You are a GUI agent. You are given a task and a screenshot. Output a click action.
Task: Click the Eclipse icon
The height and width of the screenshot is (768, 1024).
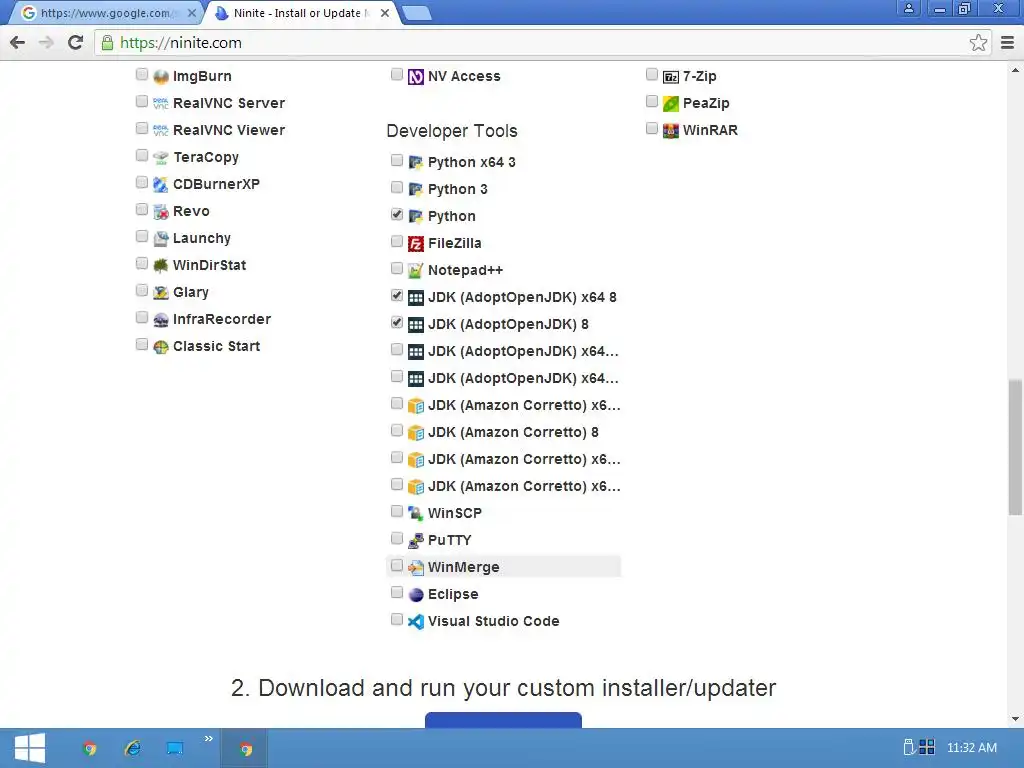pyautogui.click(x=416, y=595)
